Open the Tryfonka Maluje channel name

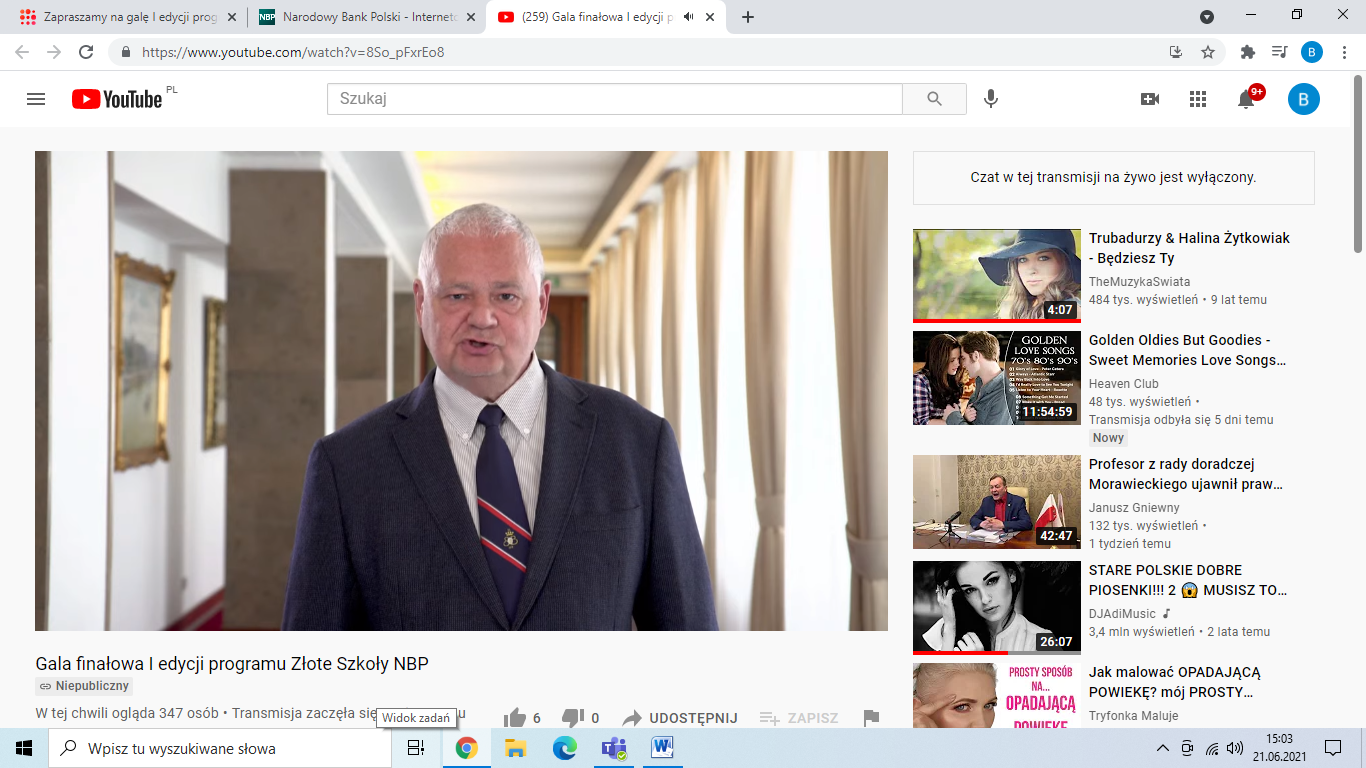(x=1134, y=716)
